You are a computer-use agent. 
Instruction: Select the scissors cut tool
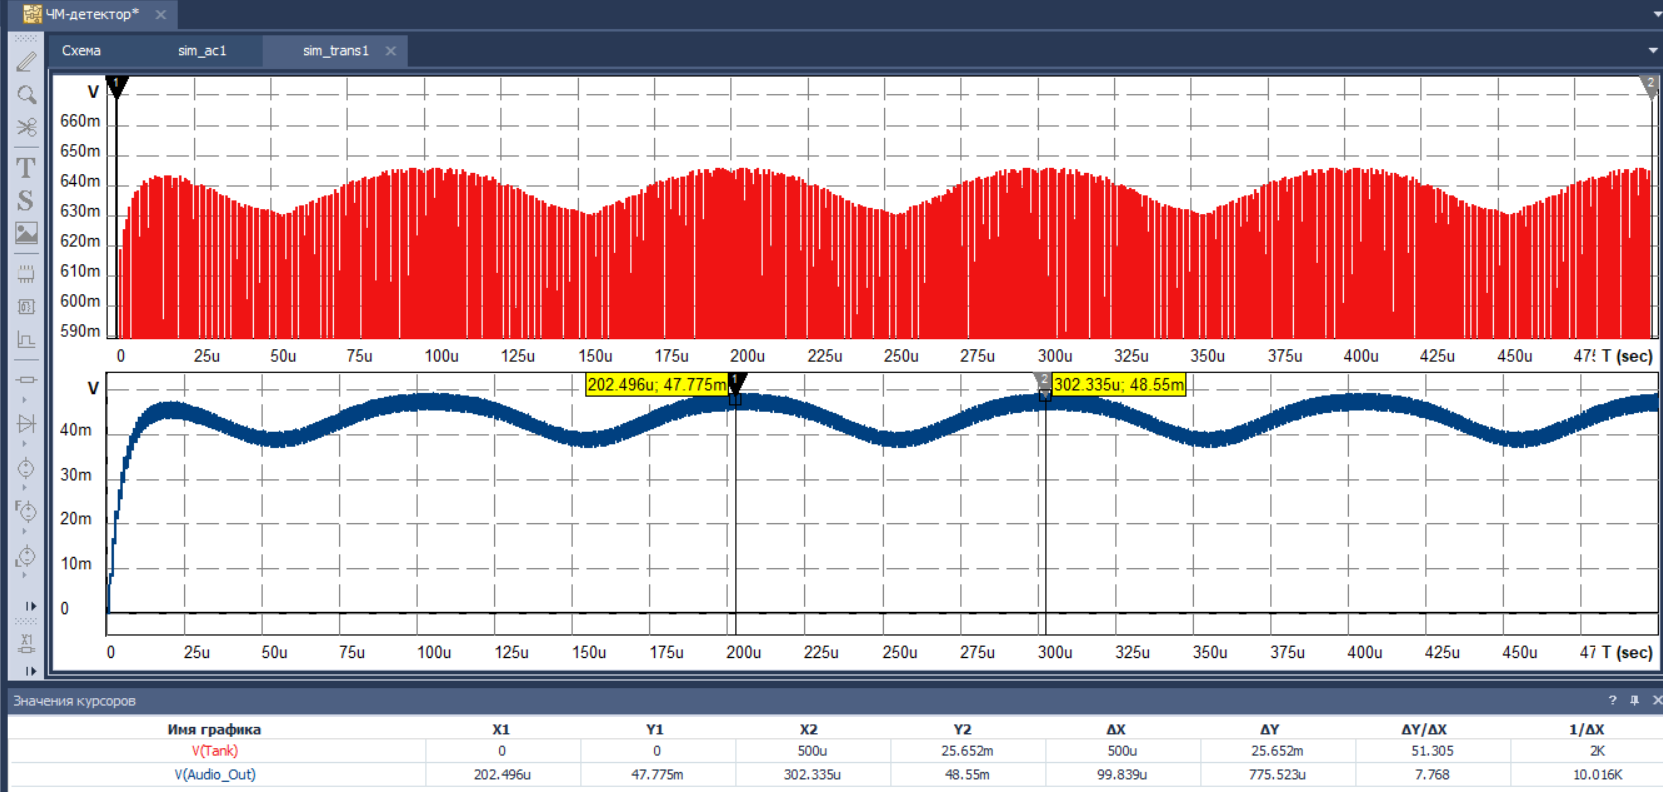(x=26, y=128)
